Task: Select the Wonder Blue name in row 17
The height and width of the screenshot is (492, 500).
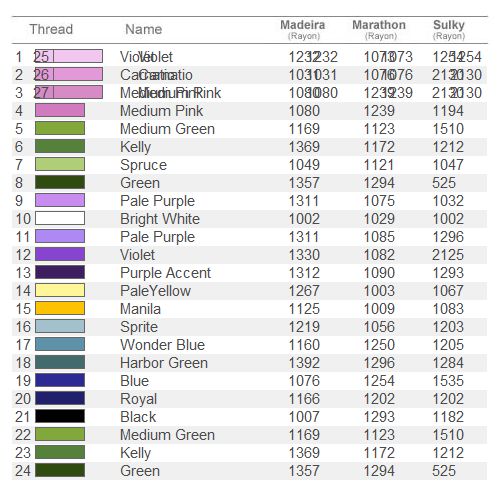Action: pos(162,345)
